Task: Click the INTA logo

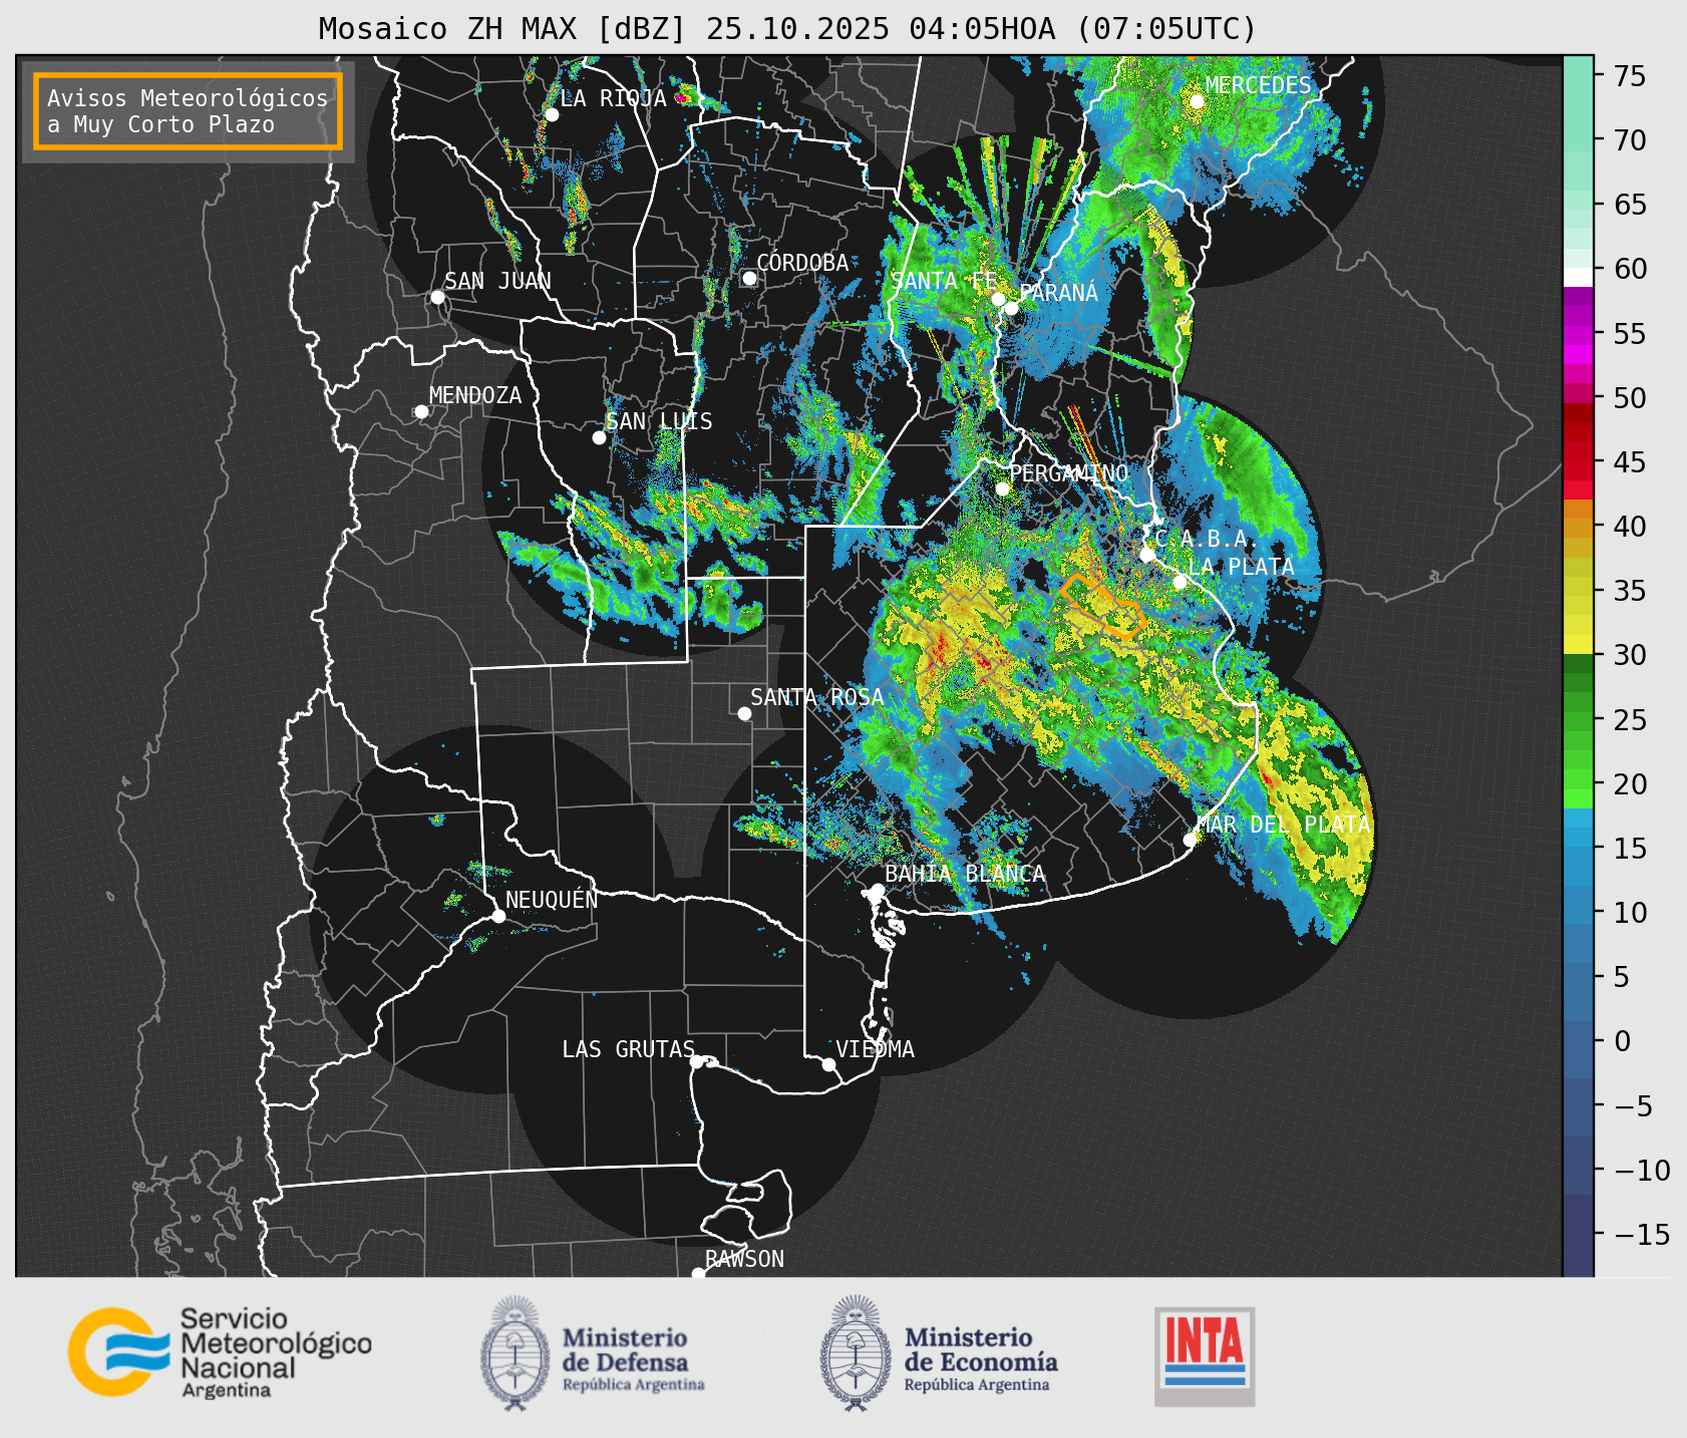Action: pos(1205,1356)
